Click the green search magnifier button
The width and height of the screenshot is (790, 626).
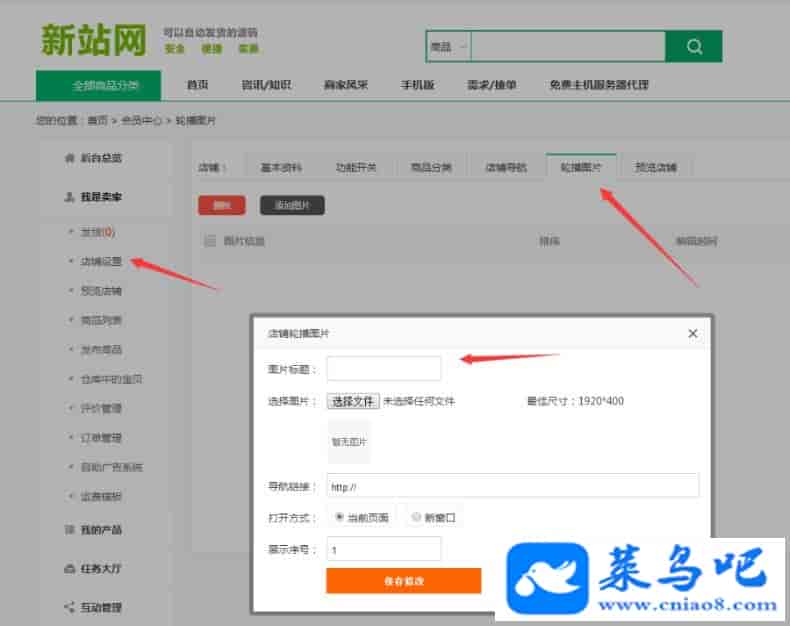pos(694,46)
